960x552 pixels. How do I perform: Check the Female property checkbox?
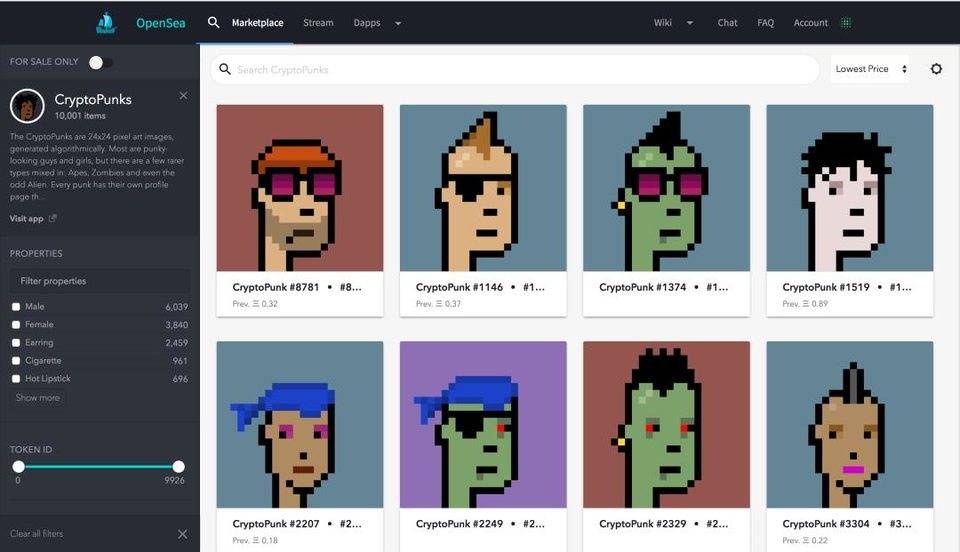16,324
